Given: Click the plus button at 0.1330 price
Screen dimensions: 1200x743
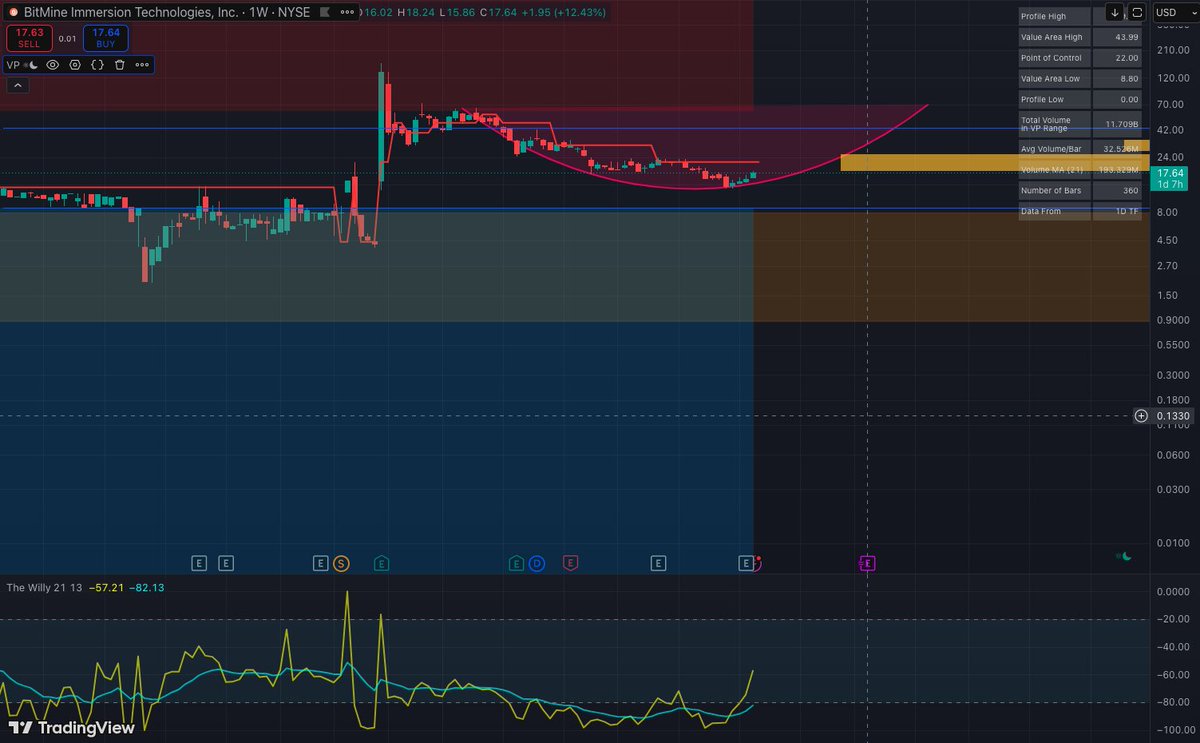Looking at the screenshot, I should tap(1141, 416).
